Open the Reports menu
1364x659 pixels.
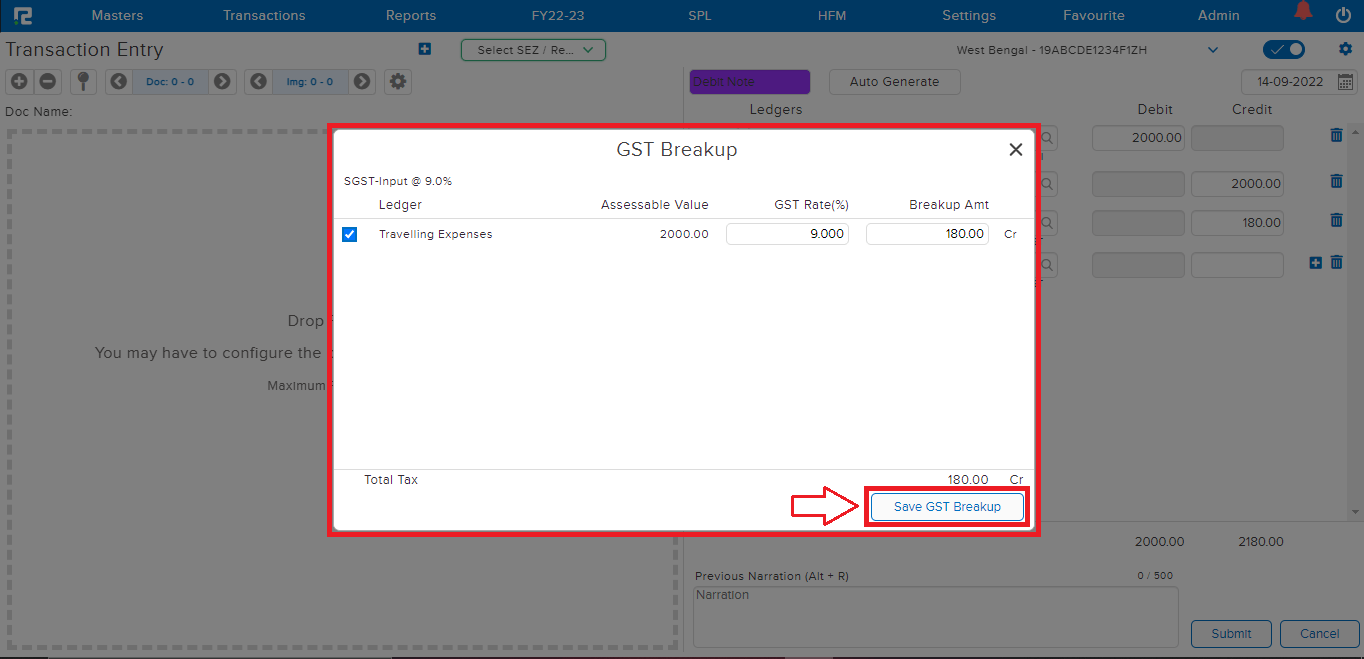(x=410, y=15)
